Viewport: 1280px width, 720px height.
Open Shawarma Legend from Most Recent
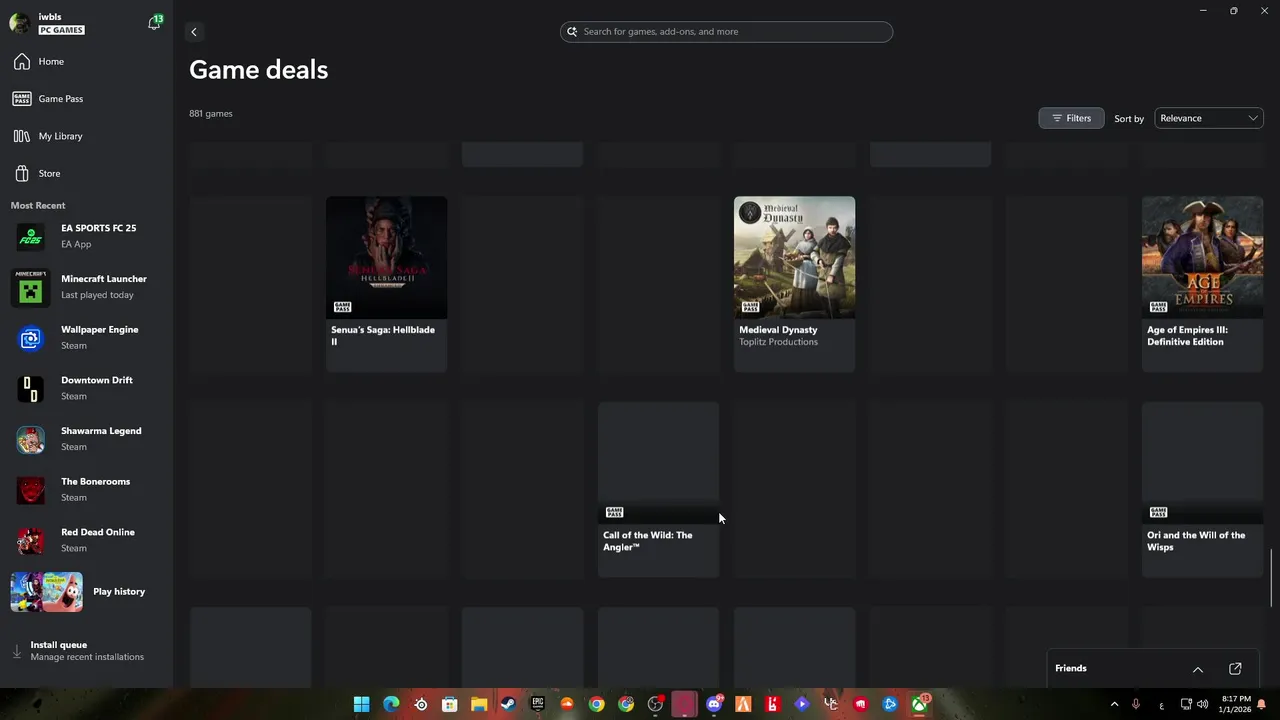(86, 439)
